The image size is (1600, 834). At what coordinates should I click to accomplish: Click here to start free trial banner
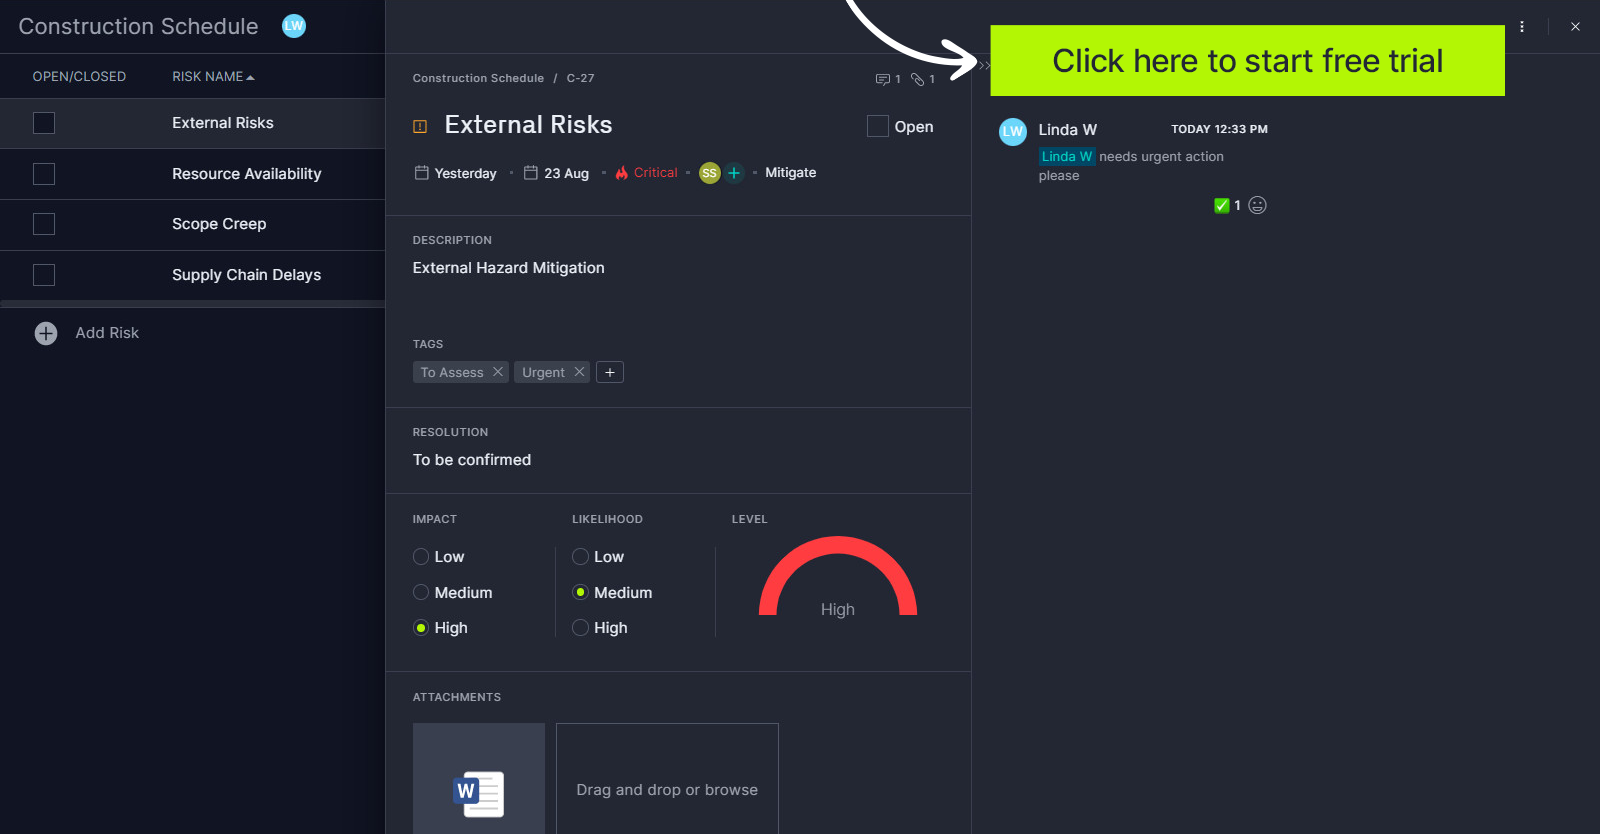pos(1247,61)
